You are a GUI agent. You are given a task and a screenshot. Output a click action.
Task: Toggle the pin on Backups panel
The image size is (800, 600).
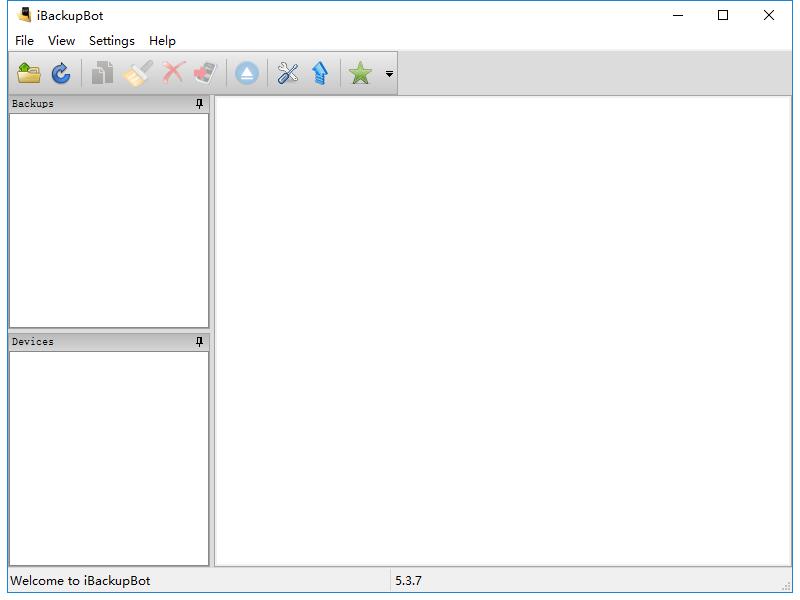199,104
